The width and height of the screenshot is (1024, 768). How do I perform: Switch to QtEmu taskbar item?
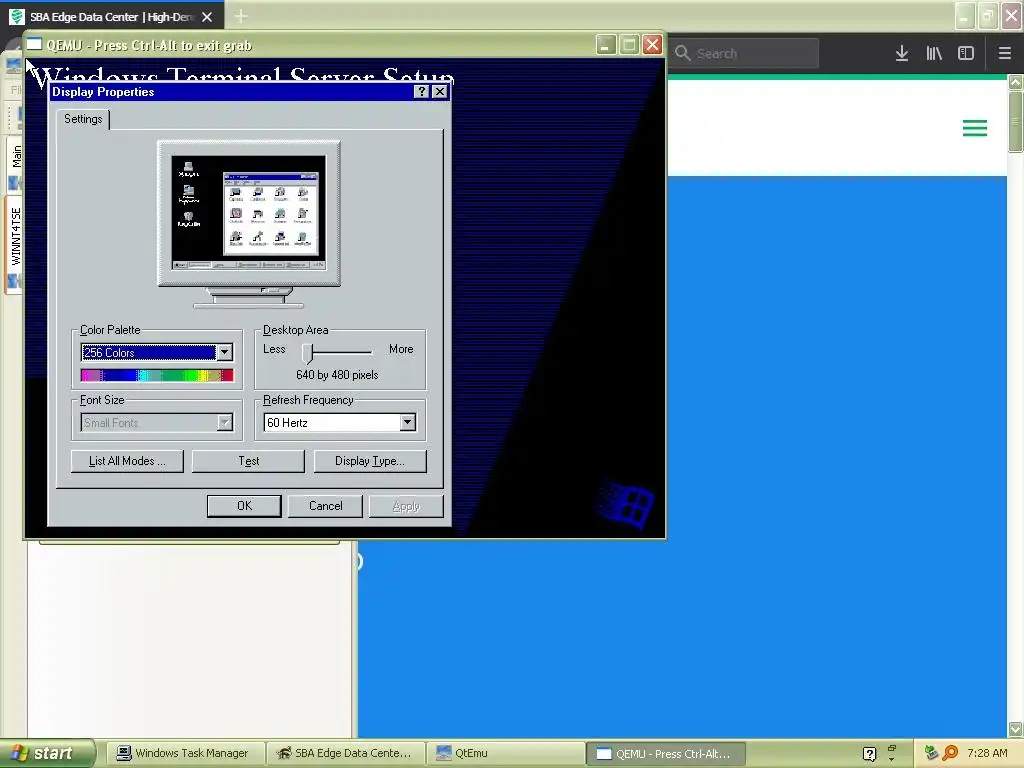pyautogui.click(x=505, y=753)
